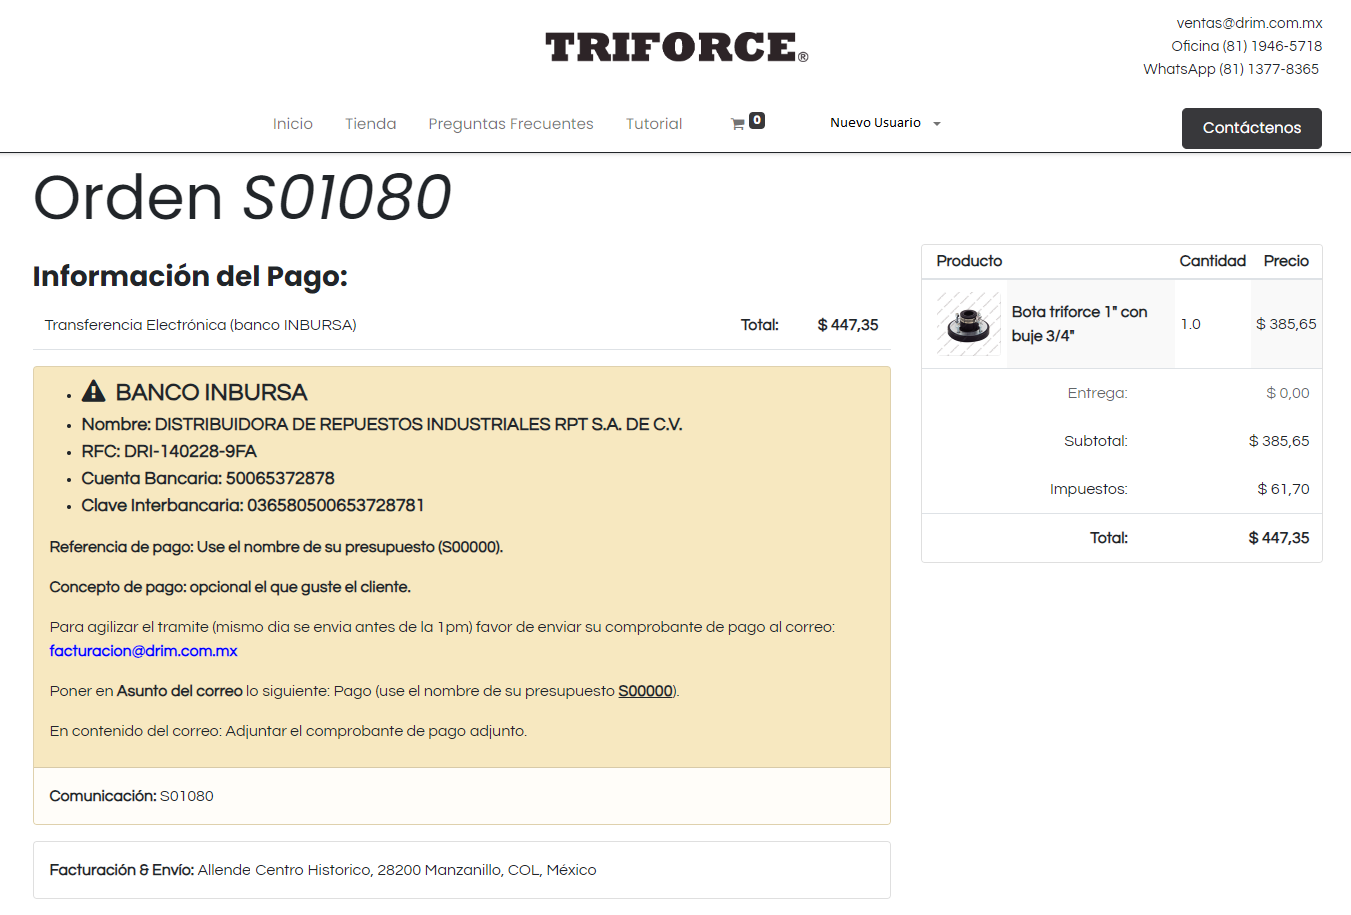
Task: Click the Facturación & Envío address line
Action: [323, 870]
